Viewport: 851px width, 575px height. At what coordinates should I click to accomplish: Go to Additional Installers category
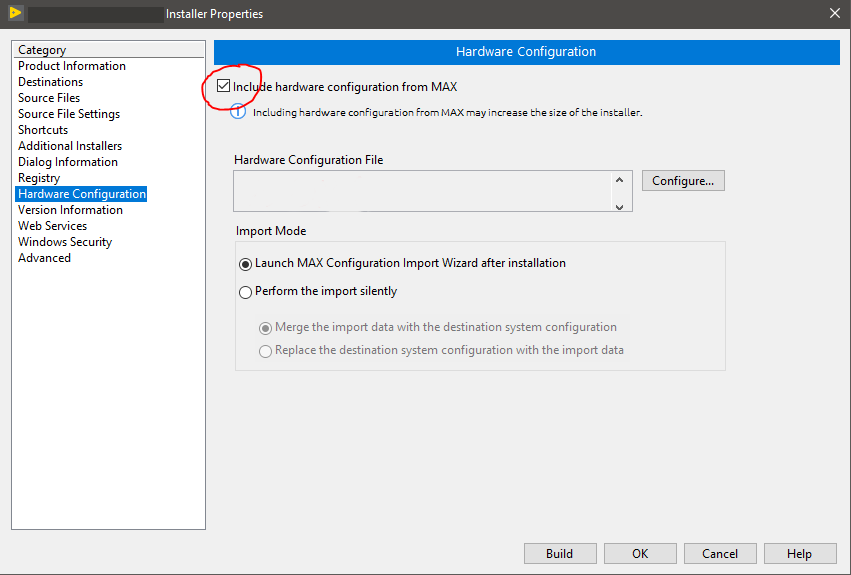click(x=70, y=146)
